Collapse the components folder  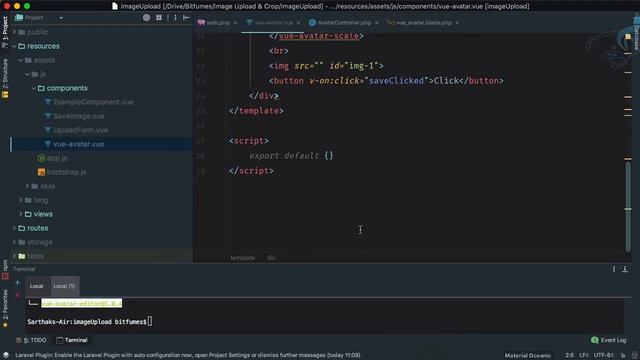pyautogui.click(x=34, y=88)
